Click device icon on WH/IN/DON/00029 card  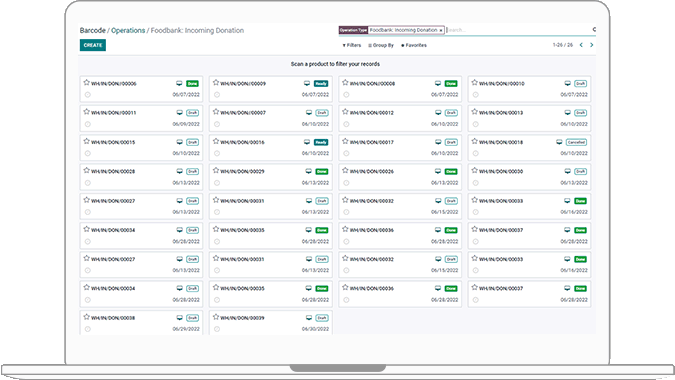309,171
